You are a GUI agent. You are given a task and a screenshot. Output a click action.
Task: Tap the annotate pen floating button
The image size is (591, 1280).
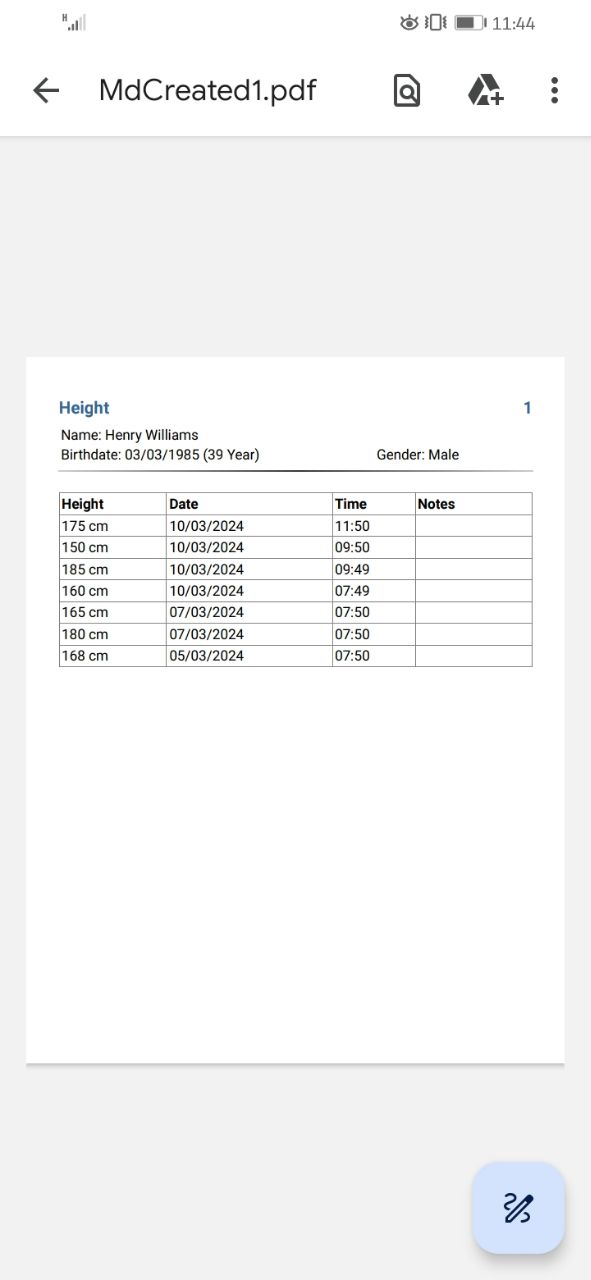pyautogui.click(x=518, y=1208)
